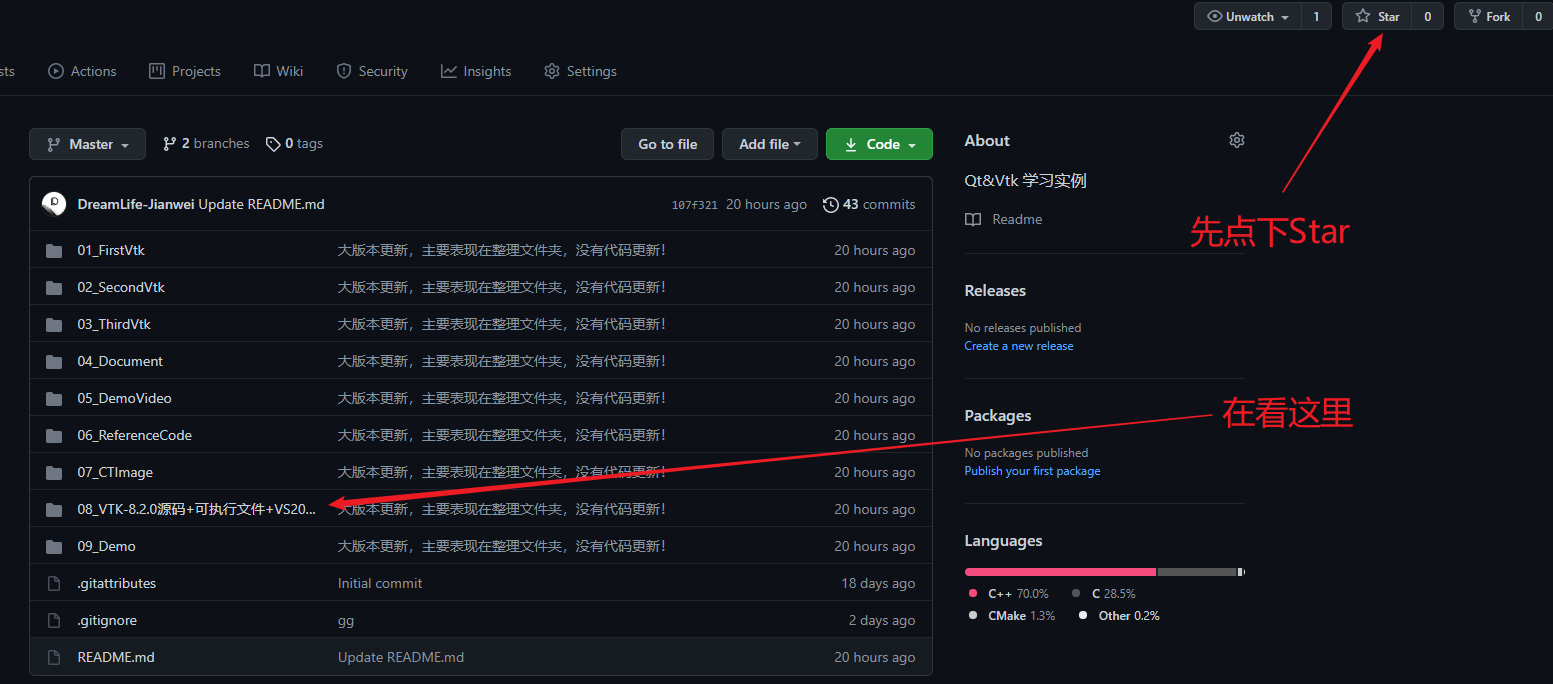Click the Go to file button
Viewport: 1553px width, 684px height.
667,144
